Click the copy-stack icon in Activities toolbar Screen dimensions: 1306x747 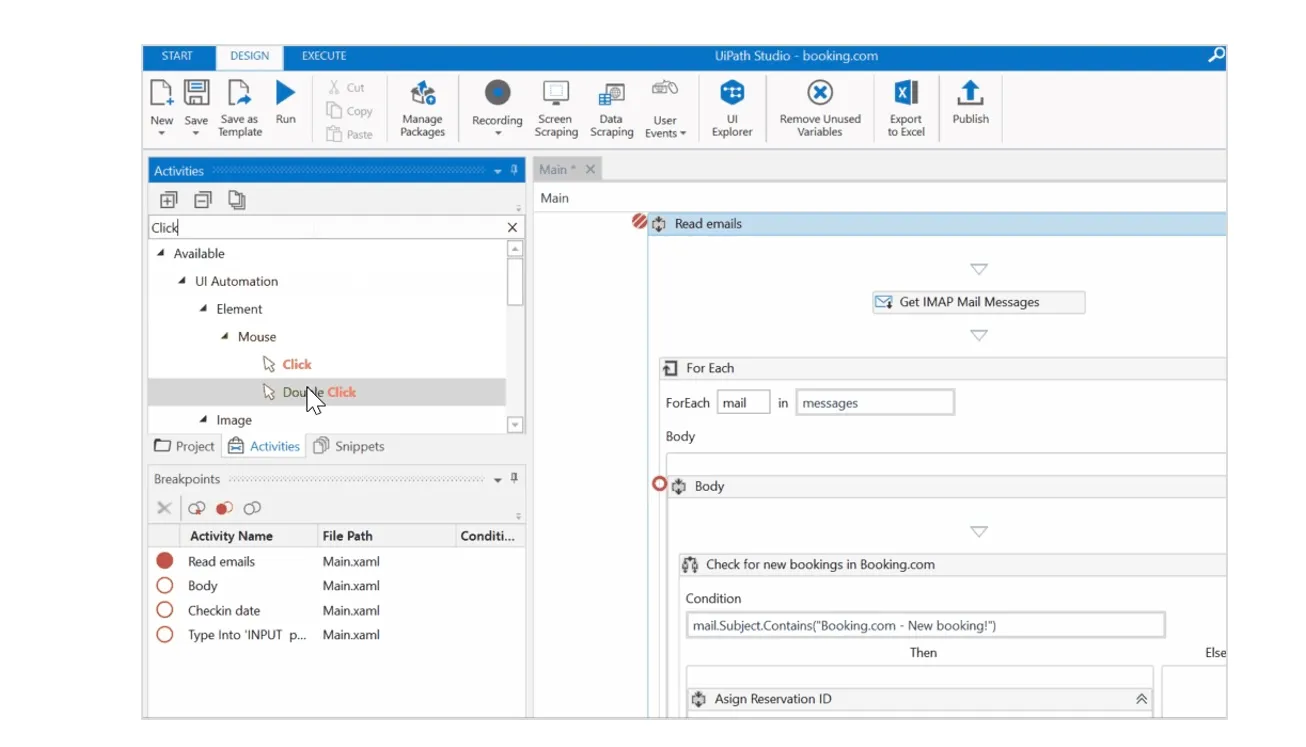(x=237, y=200)
